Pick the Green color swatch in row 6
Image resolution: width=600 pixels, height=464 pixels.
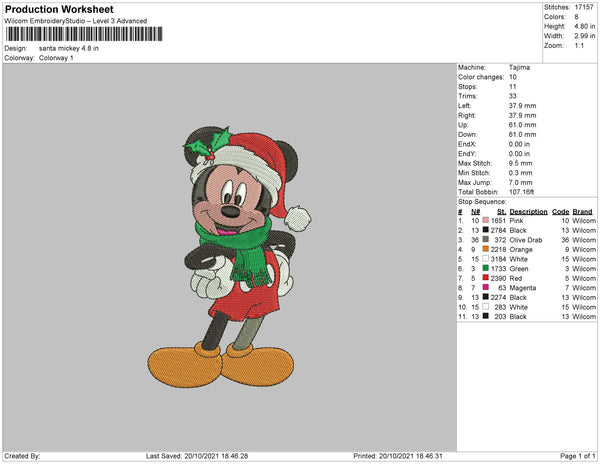(x=486, y=268)
